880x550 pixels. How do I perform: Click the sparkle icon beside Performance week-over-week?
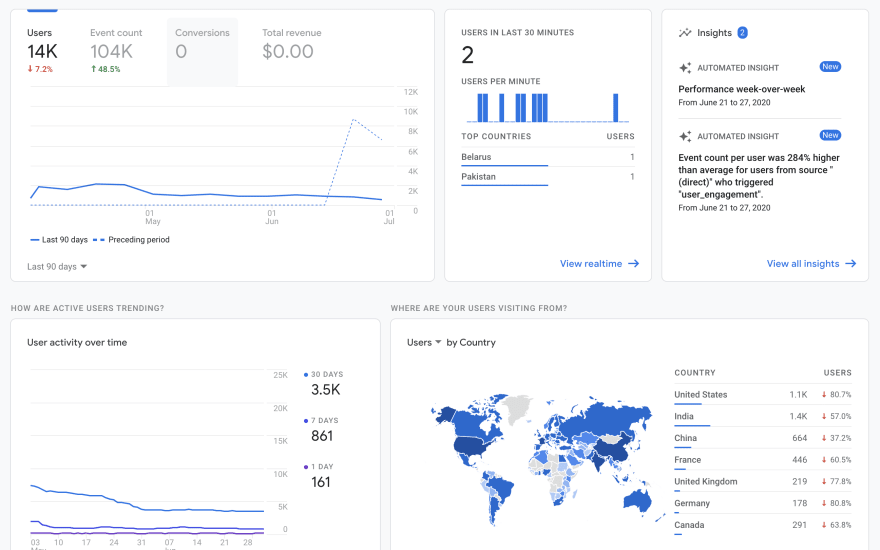point(685,68)
